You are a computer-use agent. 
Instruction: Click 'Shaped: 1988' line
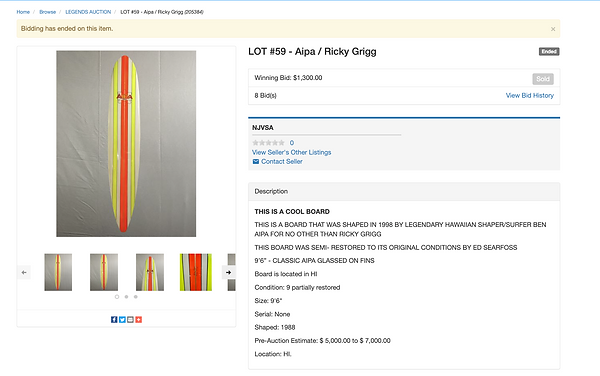click(275, 327)
